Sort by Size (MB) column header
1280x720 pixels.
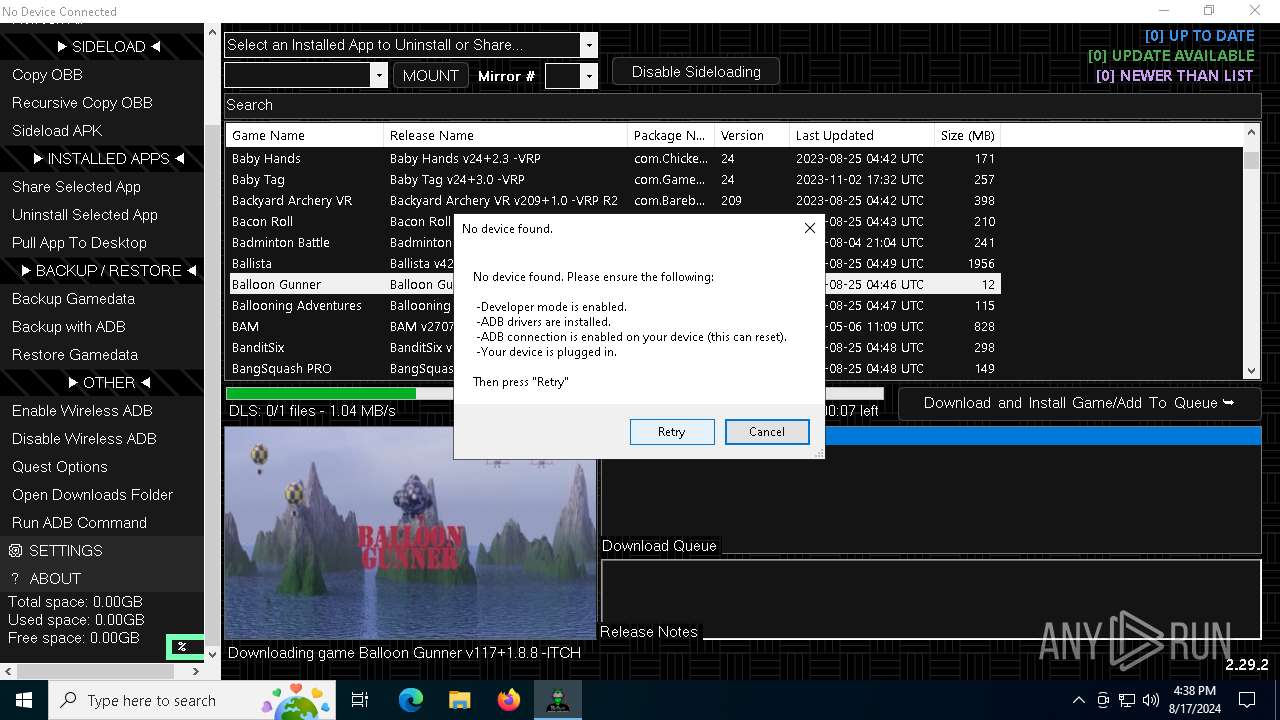coord(967,135)
